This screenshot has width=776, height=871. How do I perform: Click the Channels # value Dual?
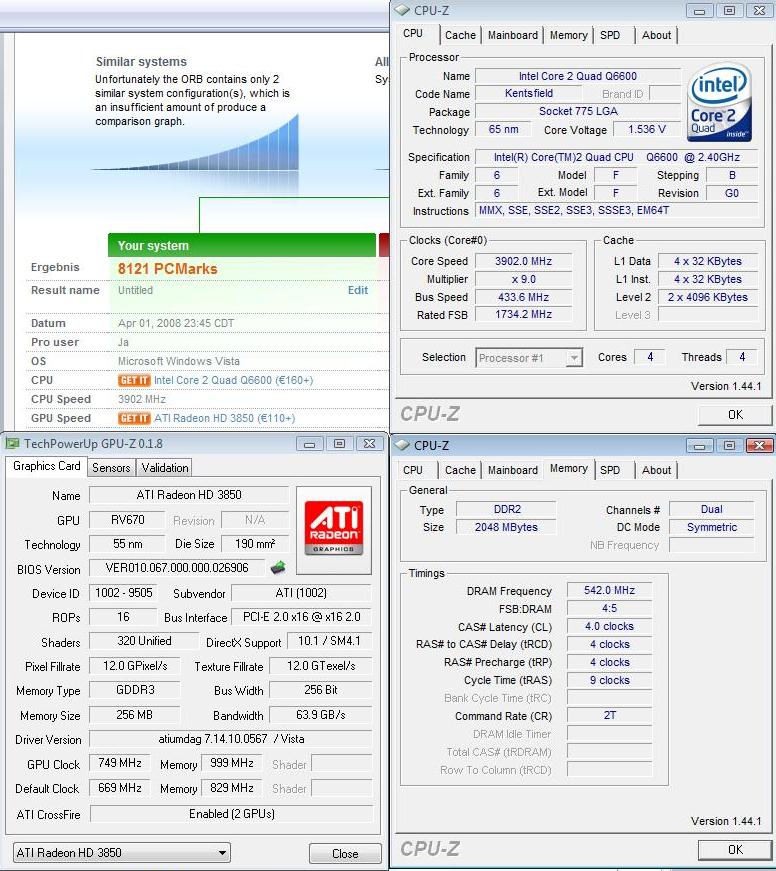tap(712, 509)
